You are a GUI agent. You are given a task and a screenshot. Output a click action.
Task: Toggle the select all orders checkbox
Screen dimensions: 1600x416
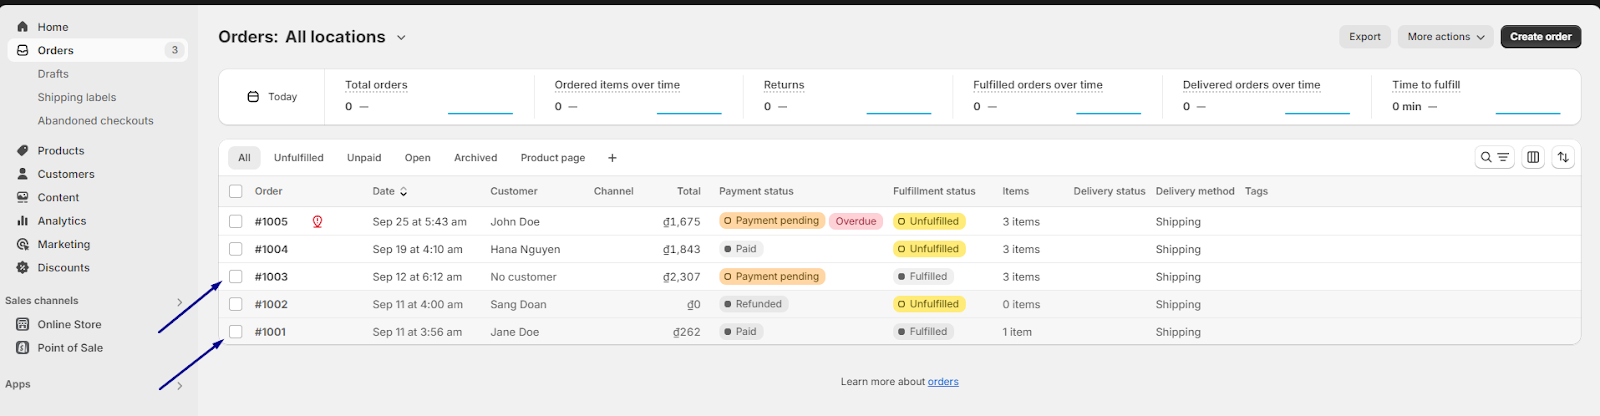(236, 191)
